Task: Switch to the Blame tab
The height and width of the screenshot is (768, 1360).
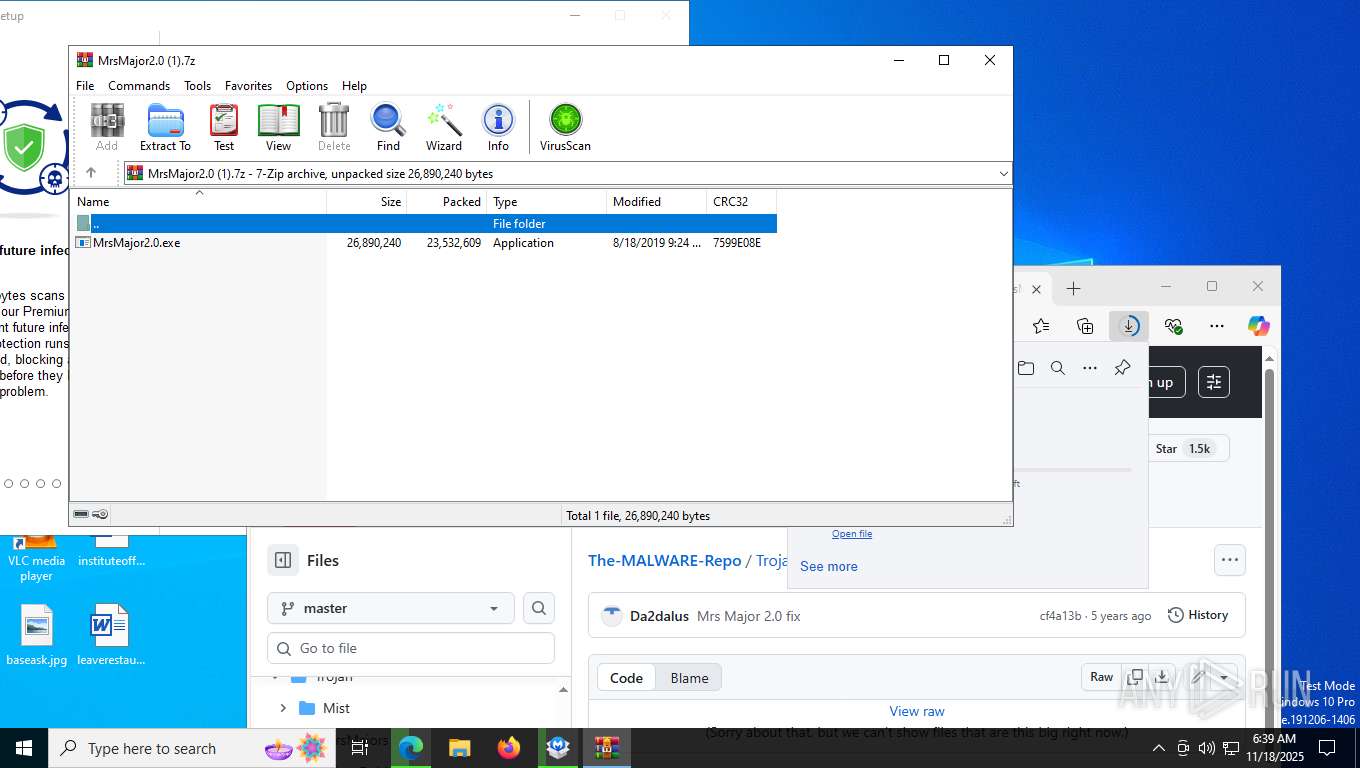Action: [689, 678]
